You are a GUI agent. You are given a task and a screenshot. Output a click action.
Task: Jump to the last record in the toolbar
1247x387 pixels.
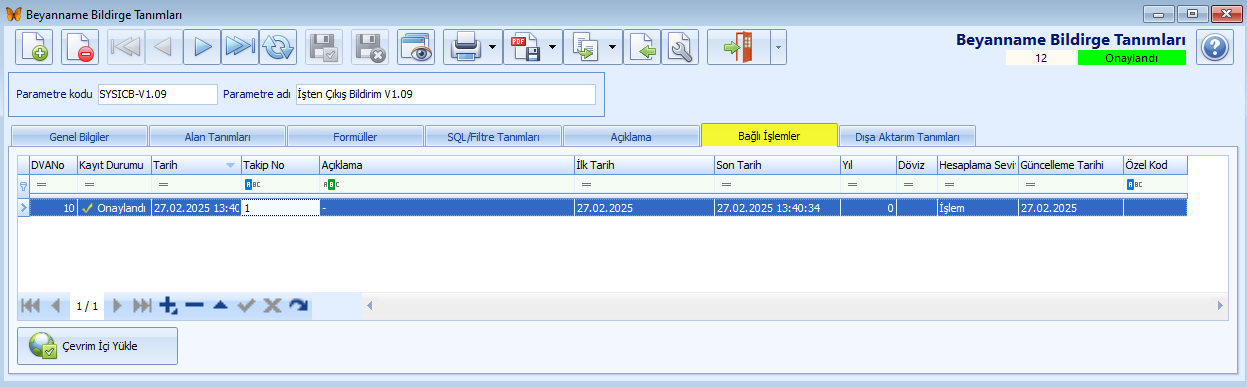point(240,47)
